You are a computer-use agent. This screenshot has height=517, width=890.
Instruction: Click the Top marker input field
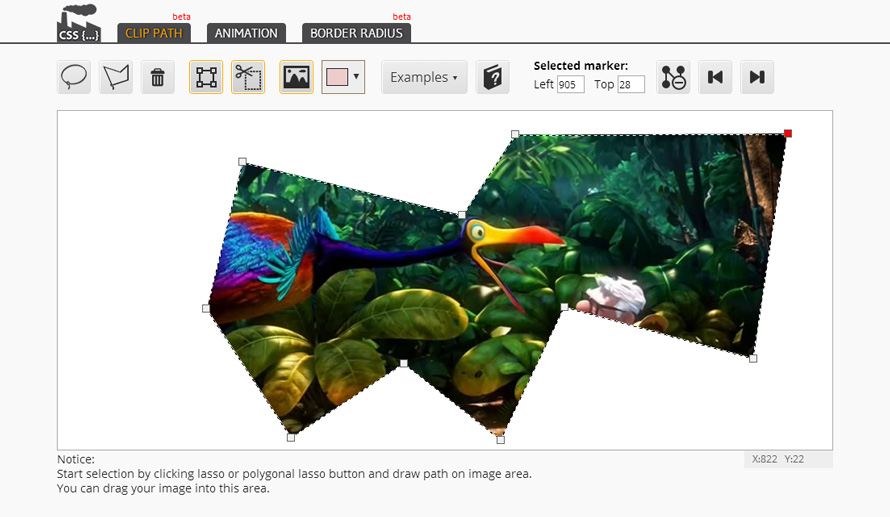[x=631, y=85]
